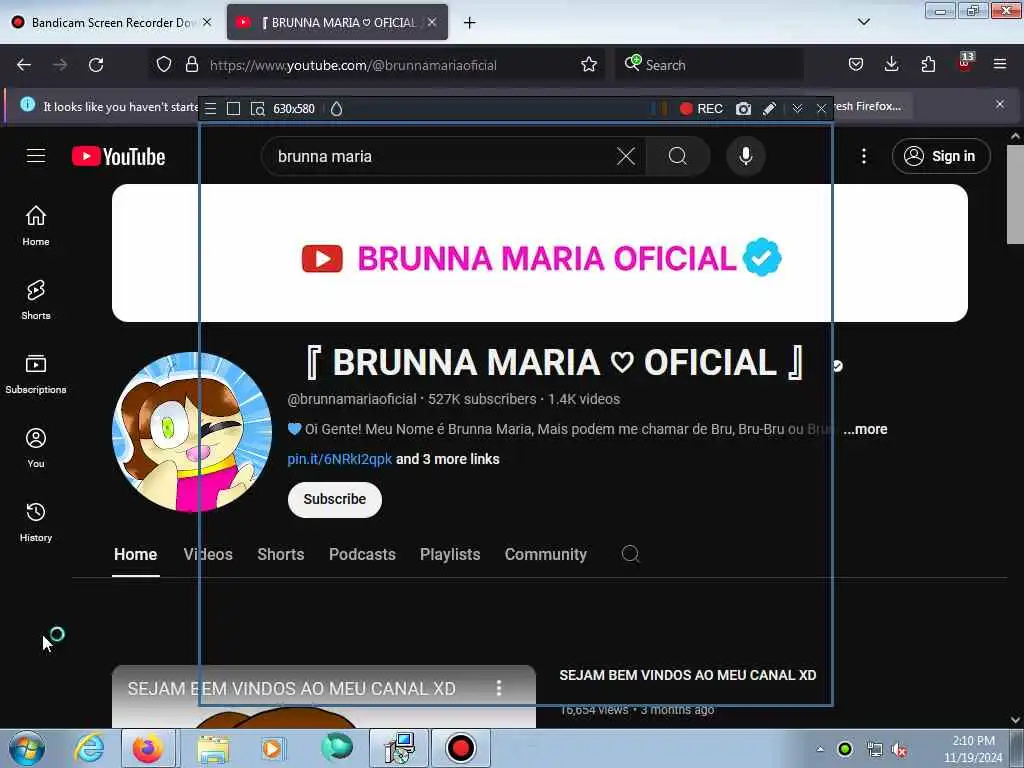Start voice search with microphone icon
This screenshot has width=1024, height=768.
745,156
